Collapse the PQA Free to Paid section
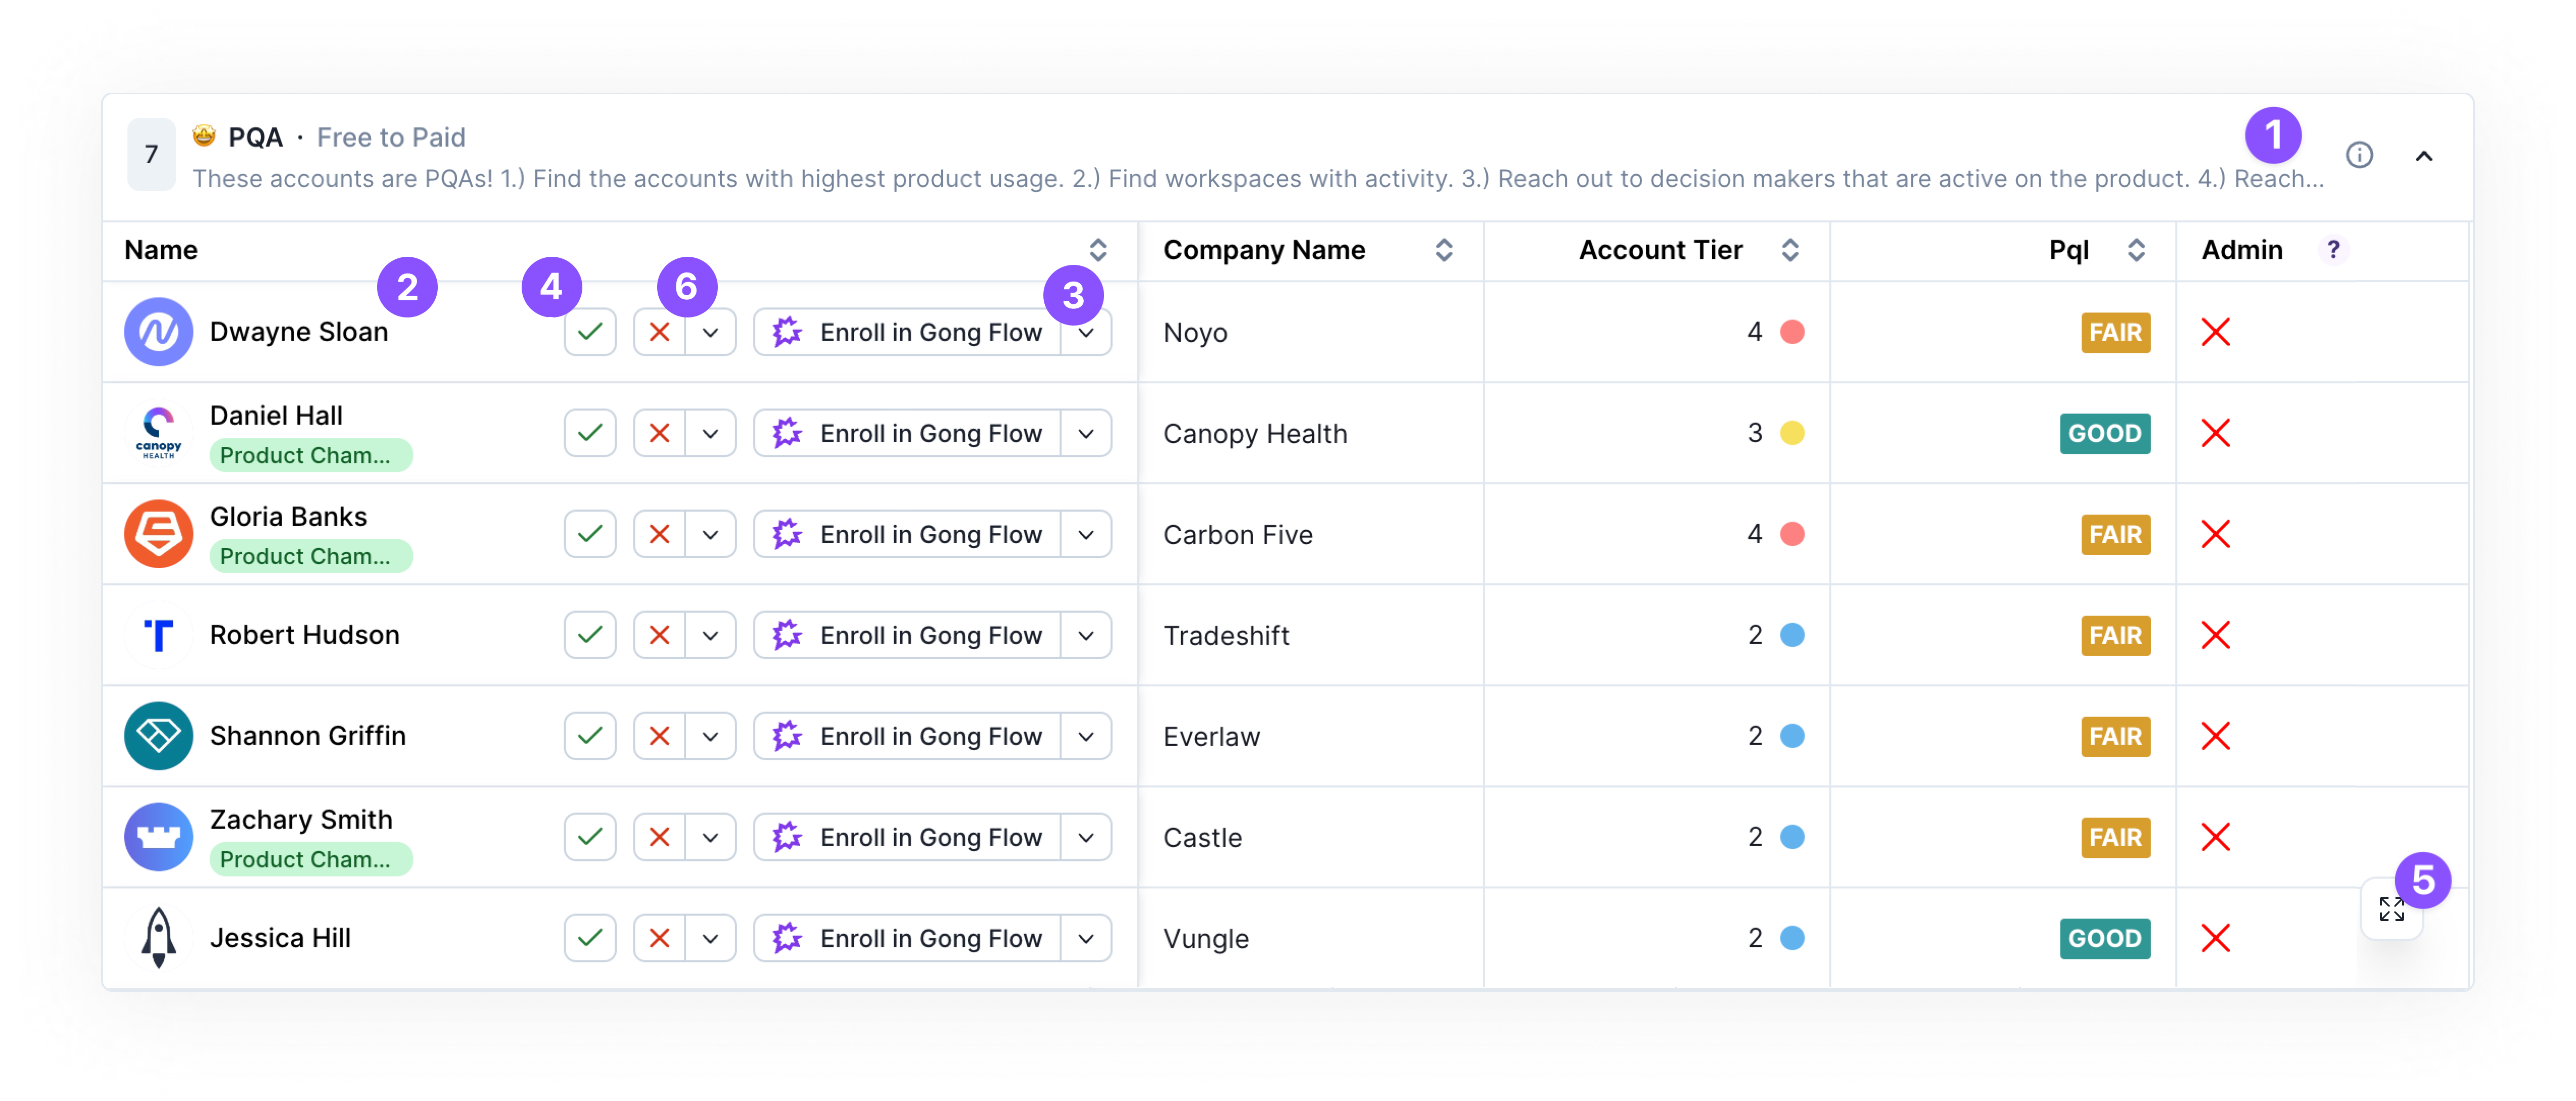This screenshot has height=1101, width=2576. click(2424, 156)
